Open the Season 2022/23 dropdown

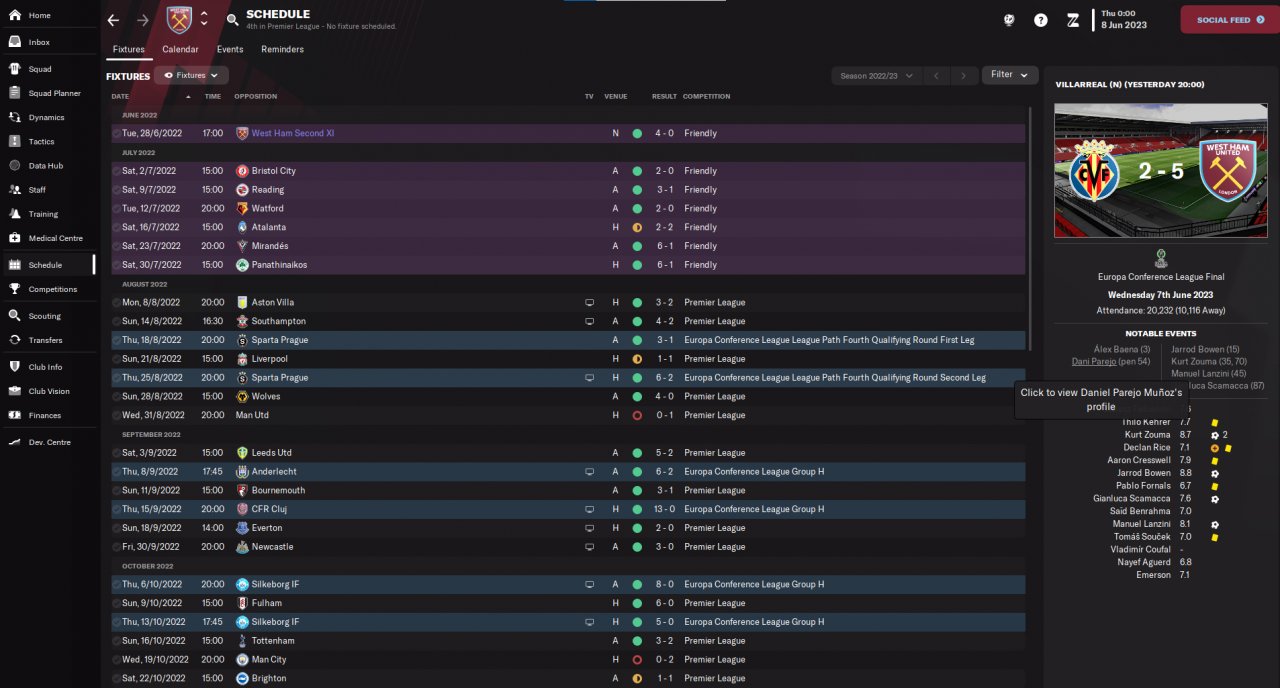click(x=874, y=75)
